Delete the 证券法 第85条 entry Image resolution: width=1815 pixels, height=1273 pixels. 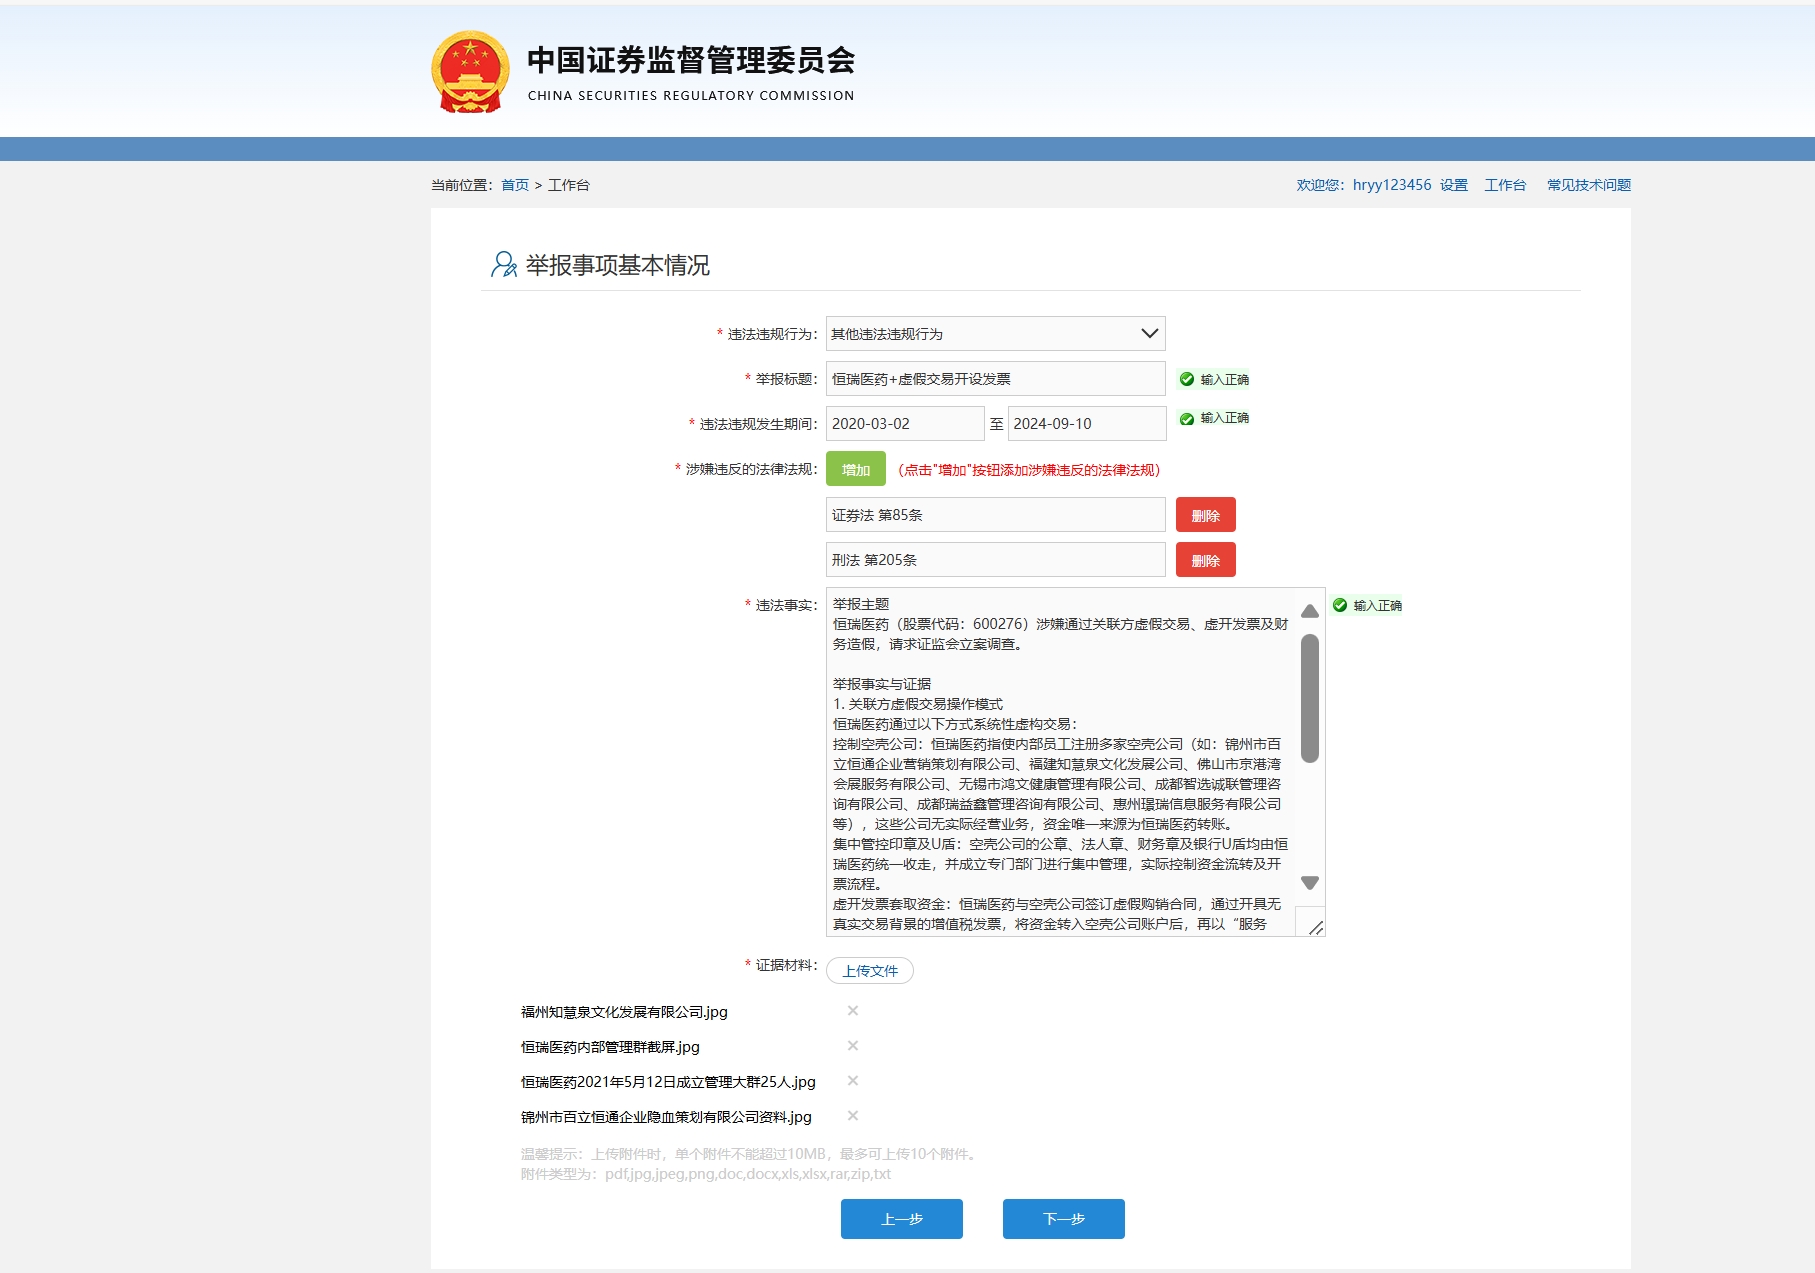1206,515
